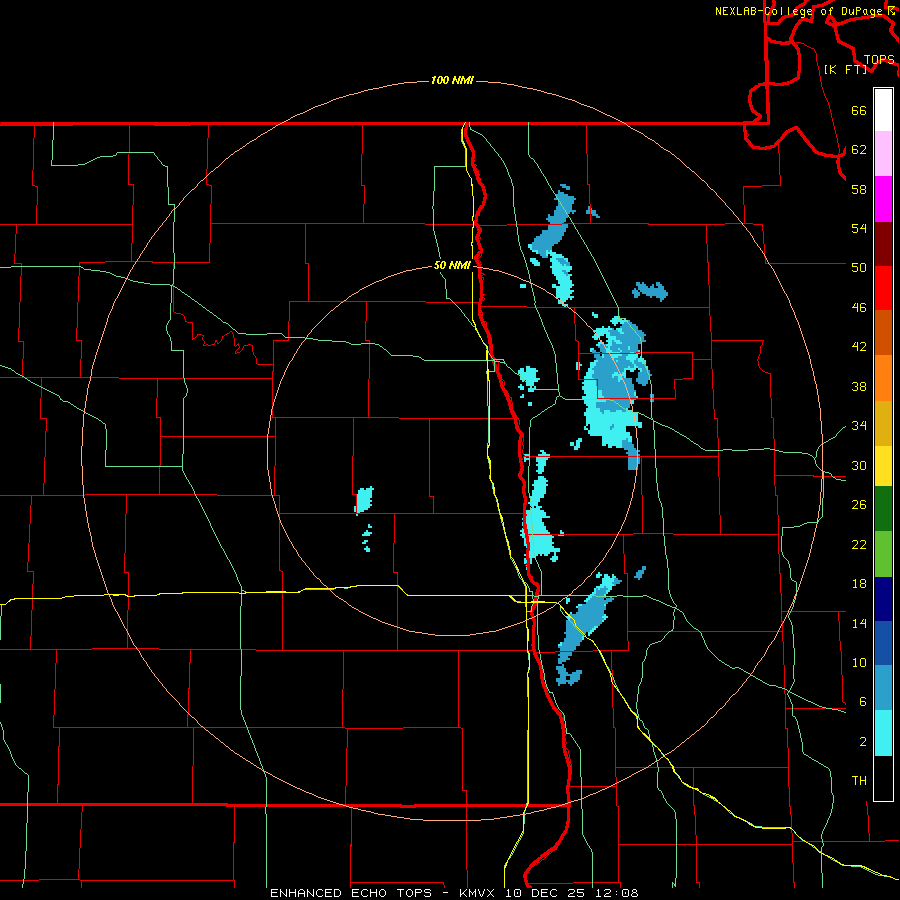
Task: Click 'ENHANCED ECHO TOPS' product caption
Action: 351,893
